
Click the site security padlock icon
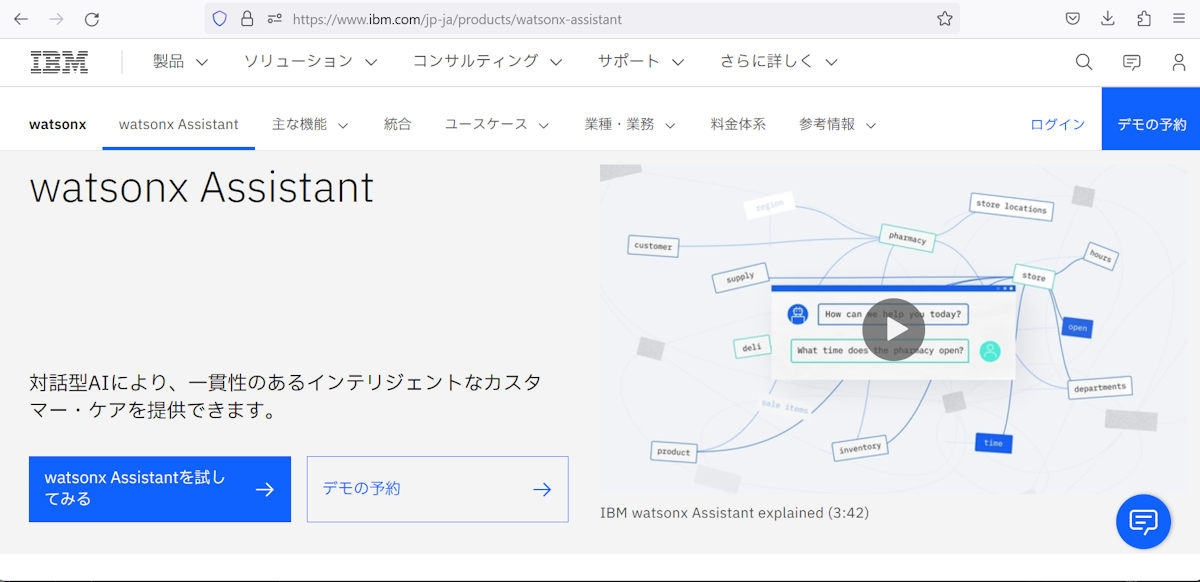pos(247,19)
